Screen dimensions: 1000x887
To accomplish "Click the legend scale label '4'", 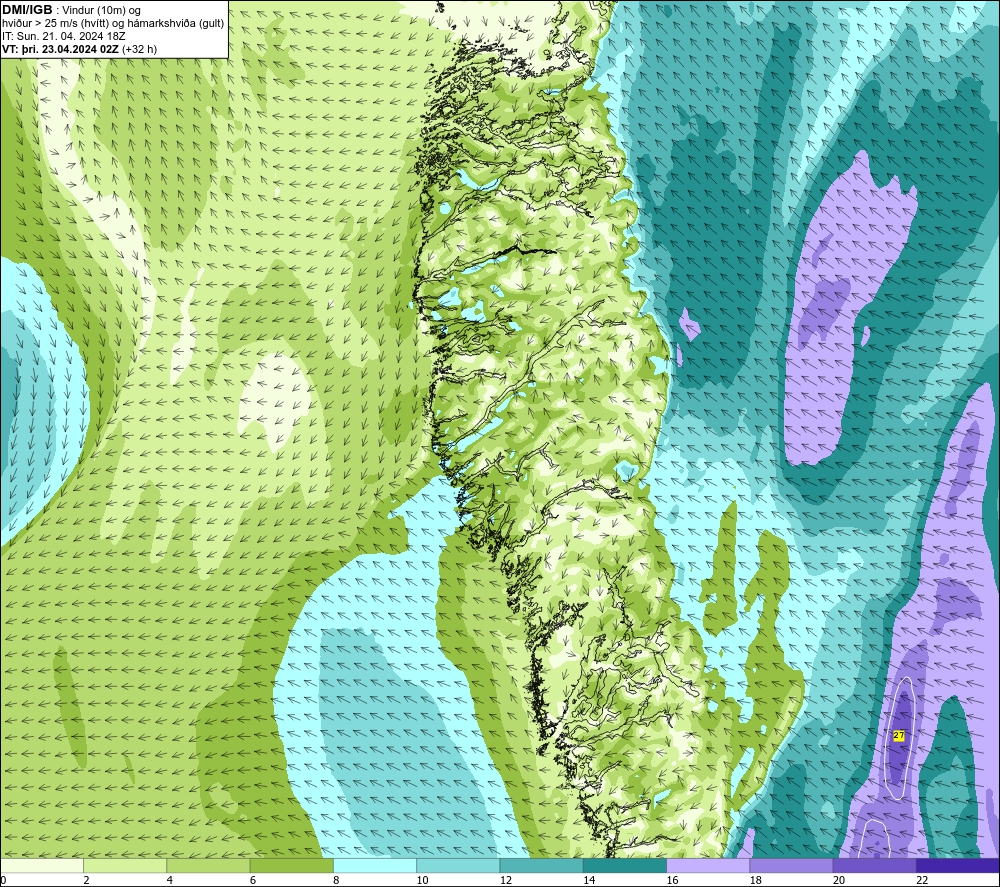I will tap(170, 880).
